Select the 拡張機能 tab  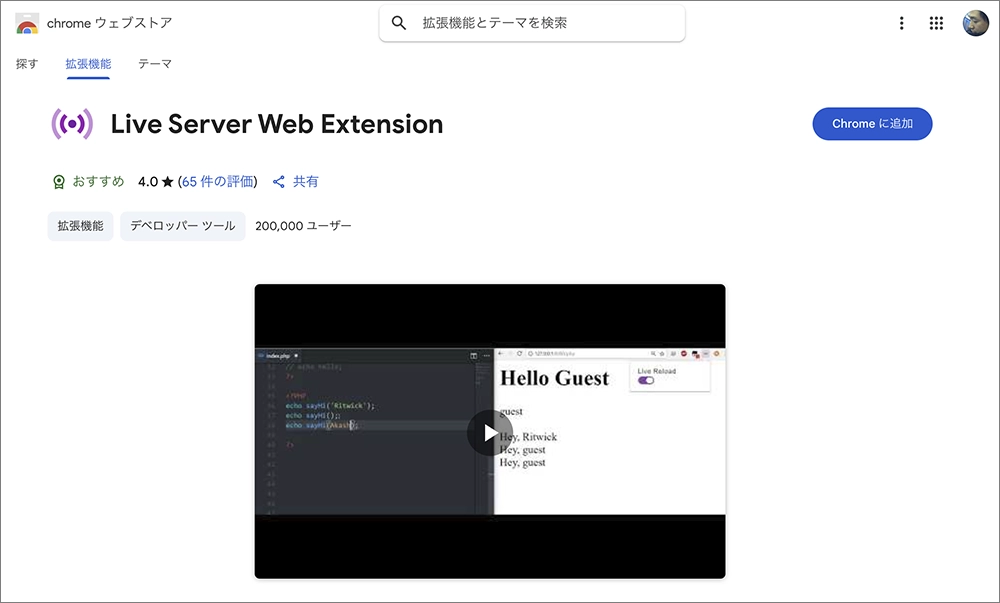point(88,64)
